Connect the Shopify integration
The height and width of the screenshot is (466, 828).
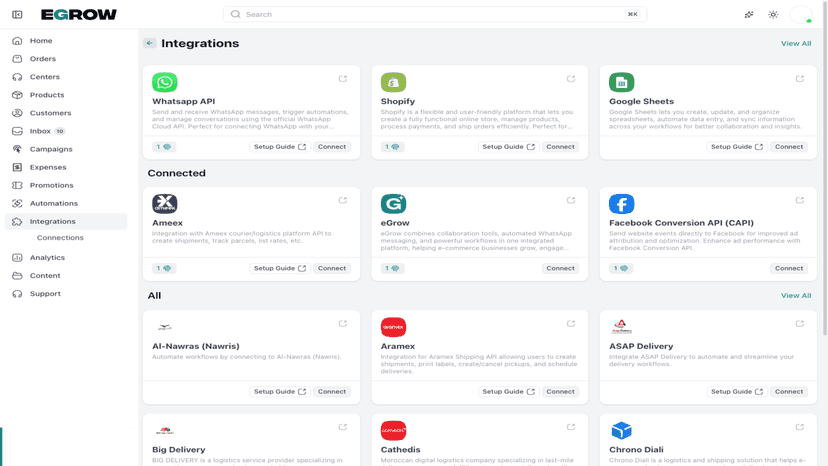[x=560, y=147]
